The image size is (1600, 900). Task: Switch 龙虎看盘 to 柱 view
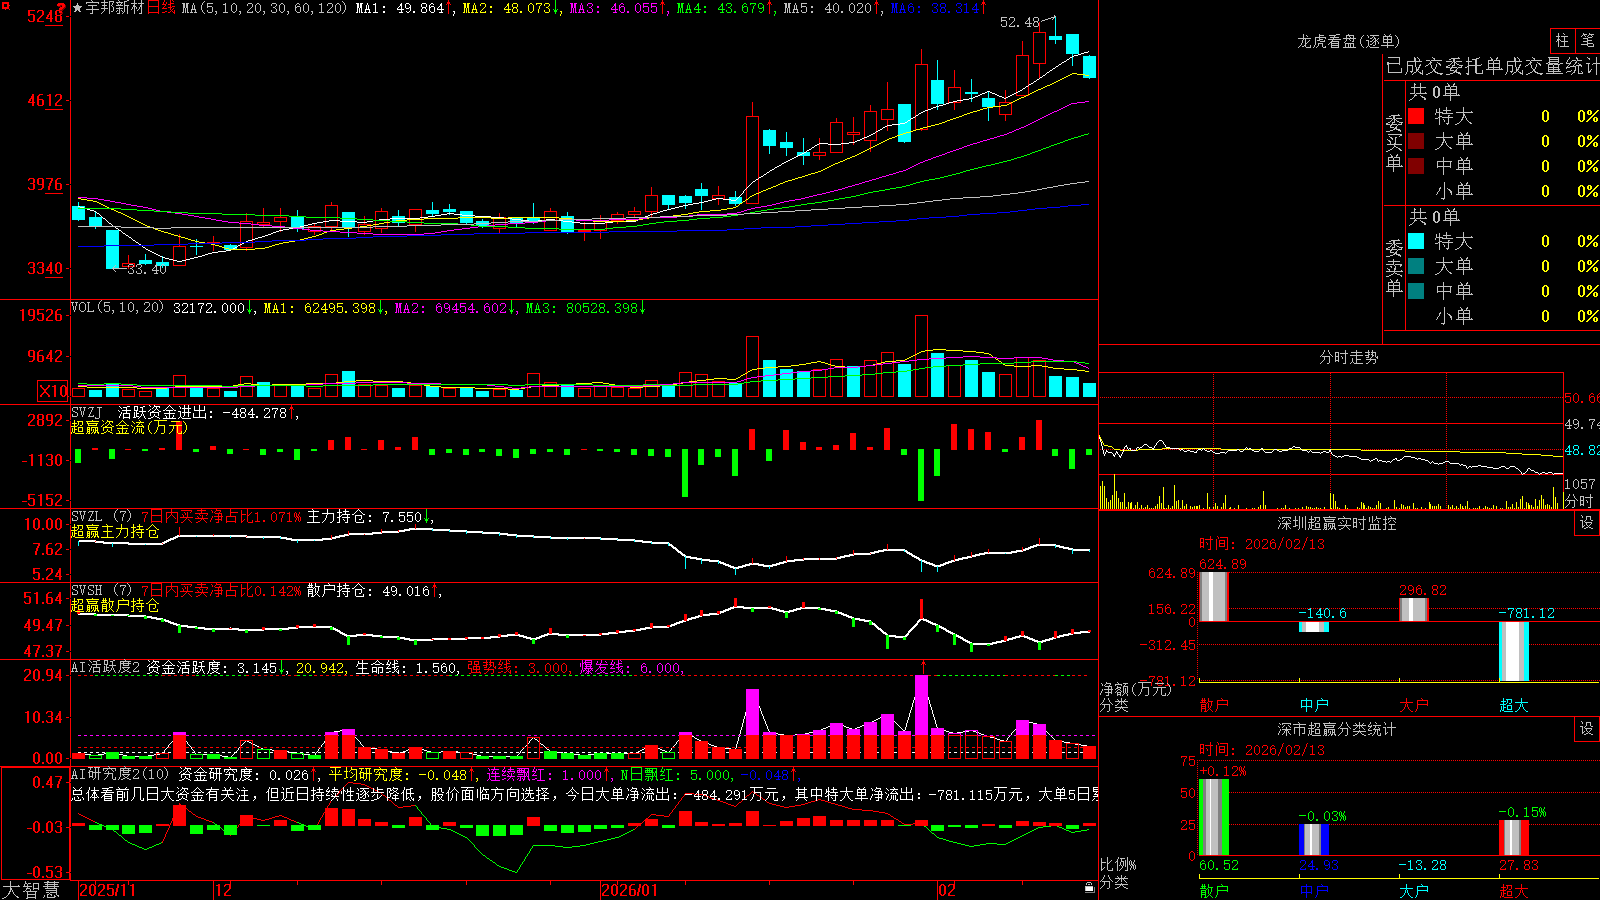(1562, 41)
